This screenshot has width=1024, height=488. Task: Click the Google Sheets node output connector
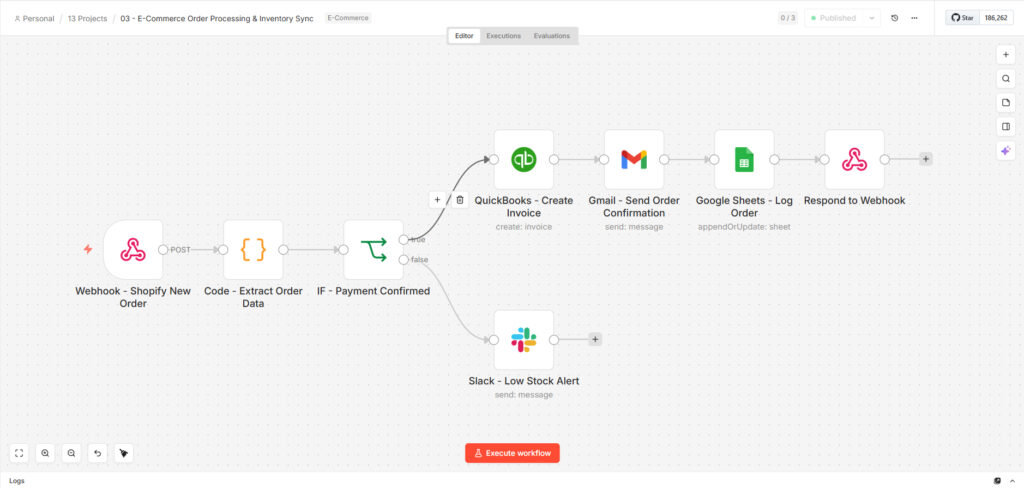[x=775, y=159]
